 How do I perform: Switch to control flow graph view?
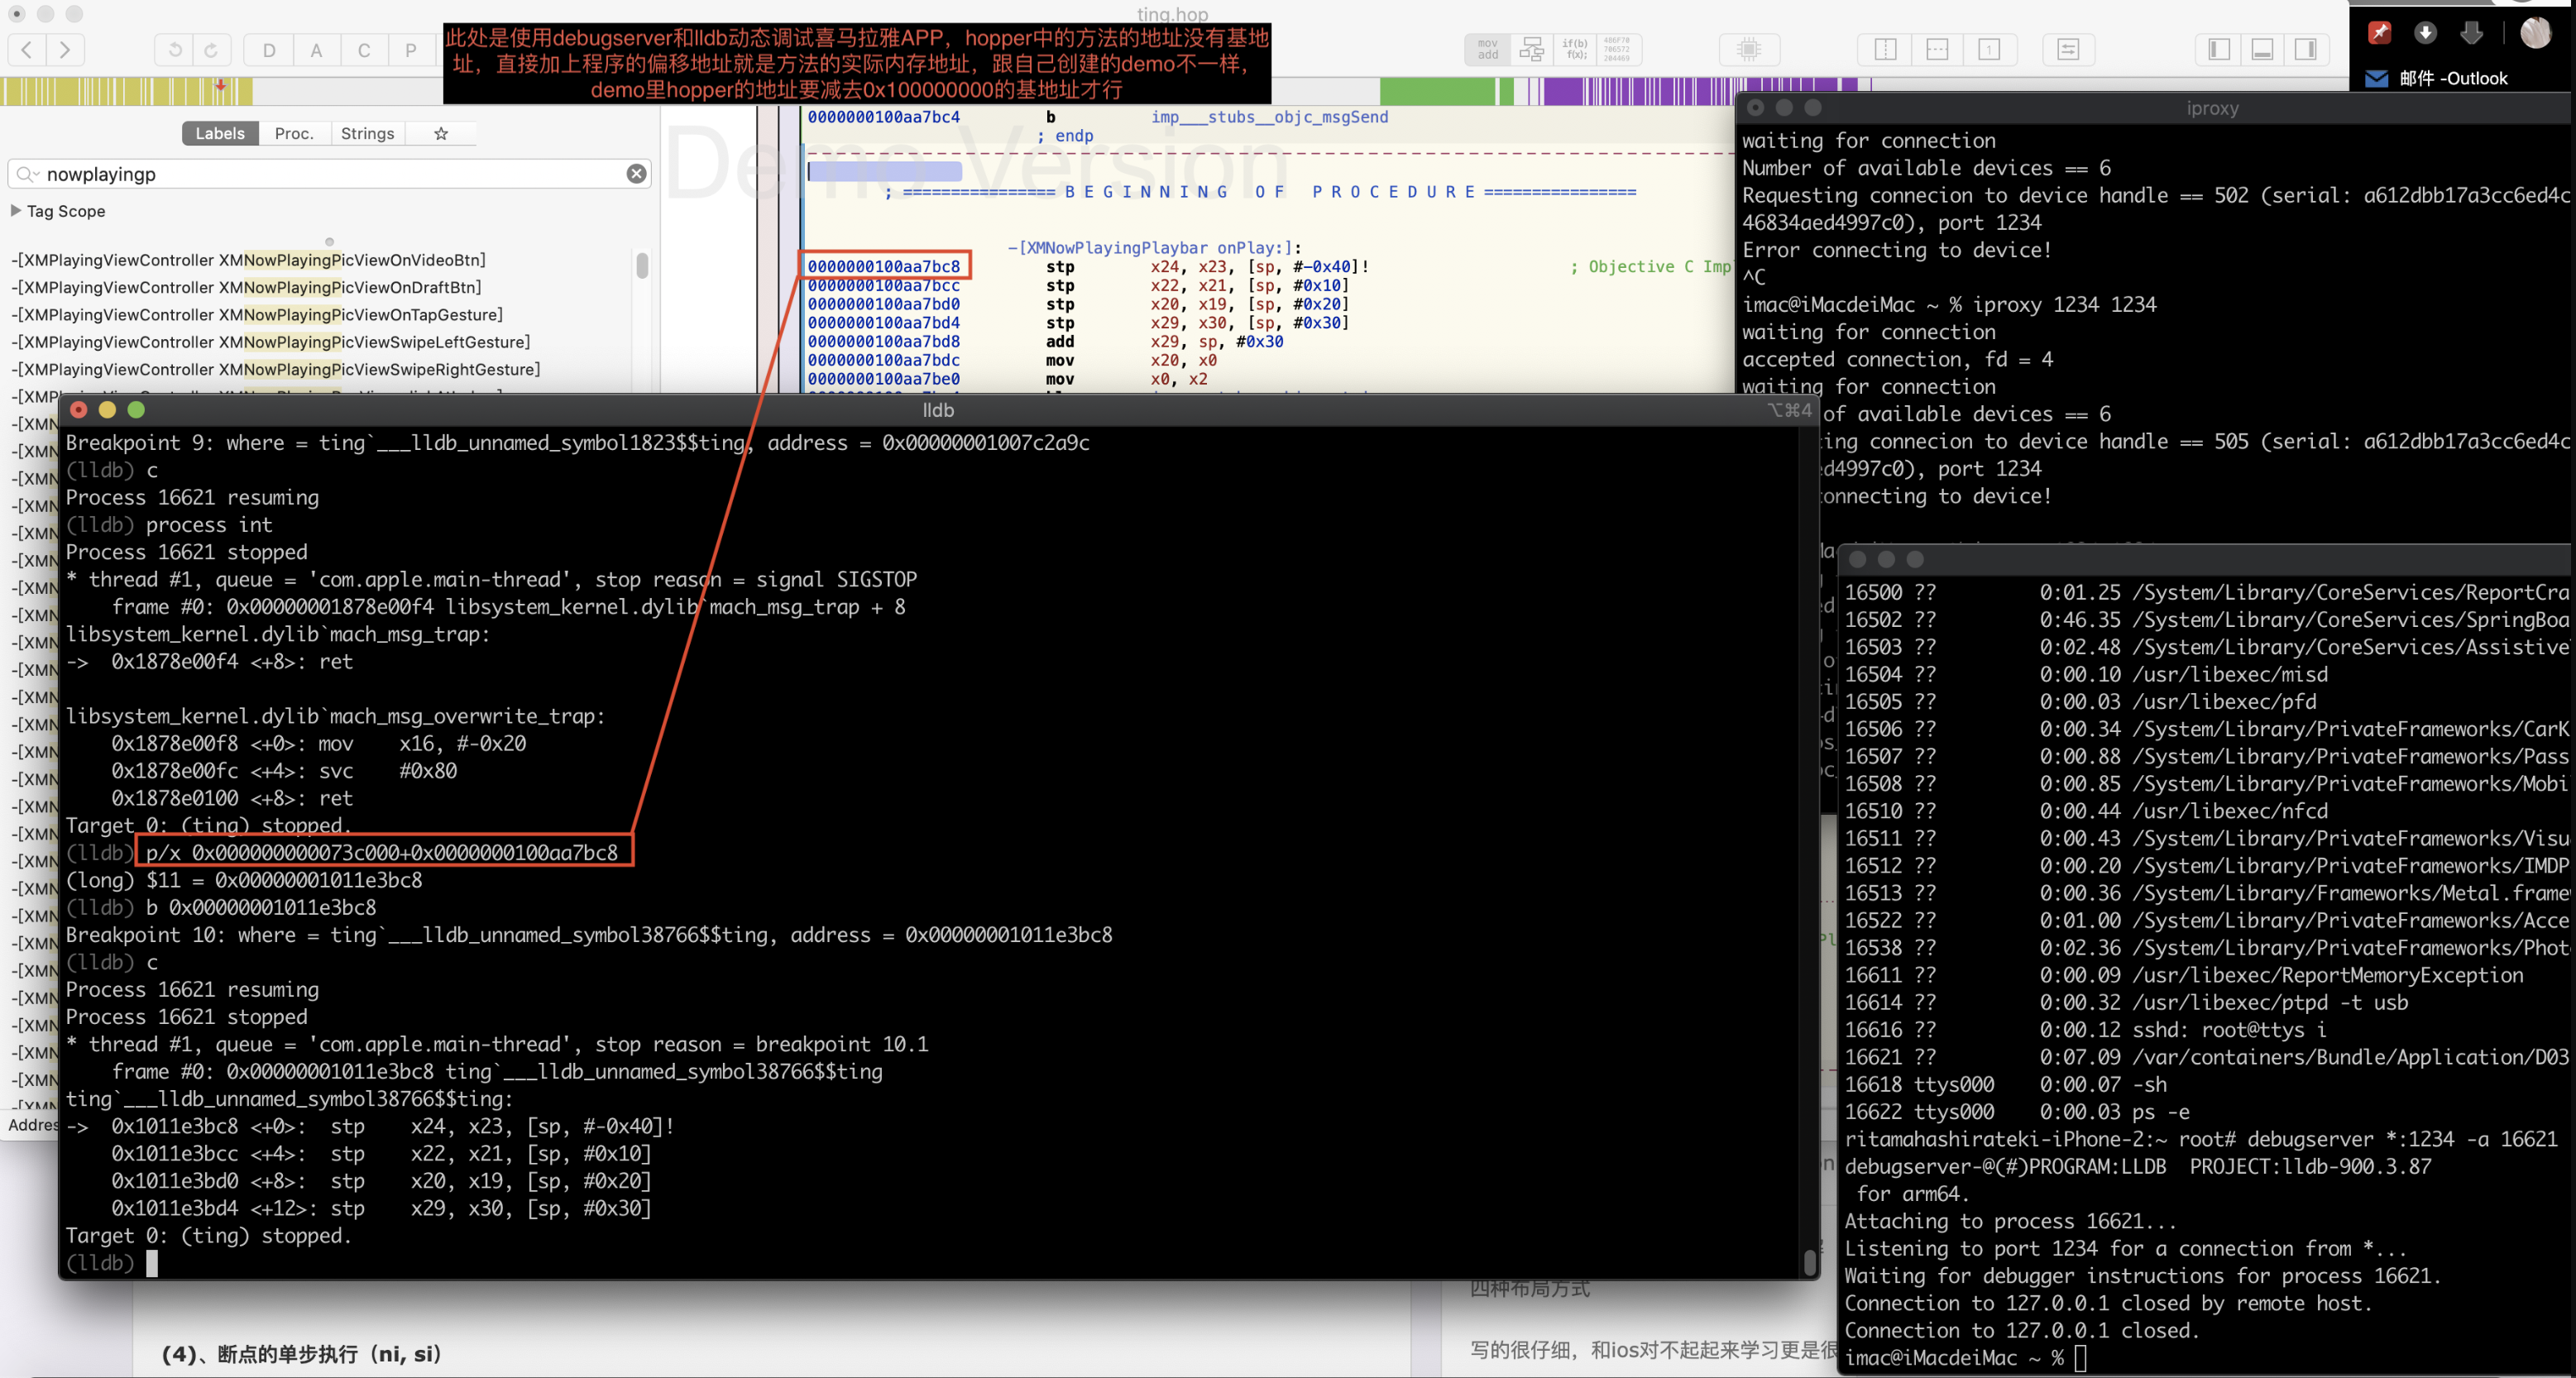click(1531, 49)
